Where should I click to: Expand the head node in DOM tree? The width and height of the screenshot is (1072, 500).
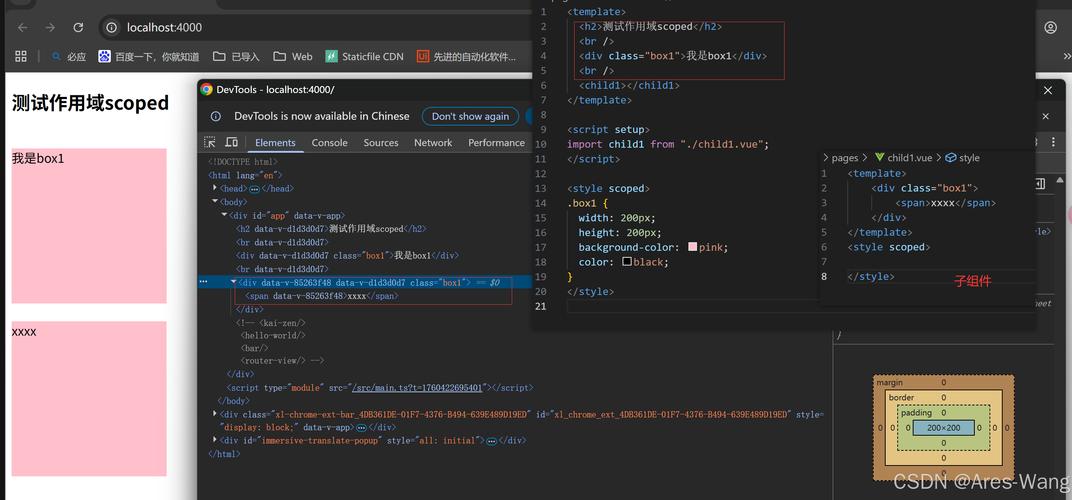pyautogui.click(x=215, y=188)
